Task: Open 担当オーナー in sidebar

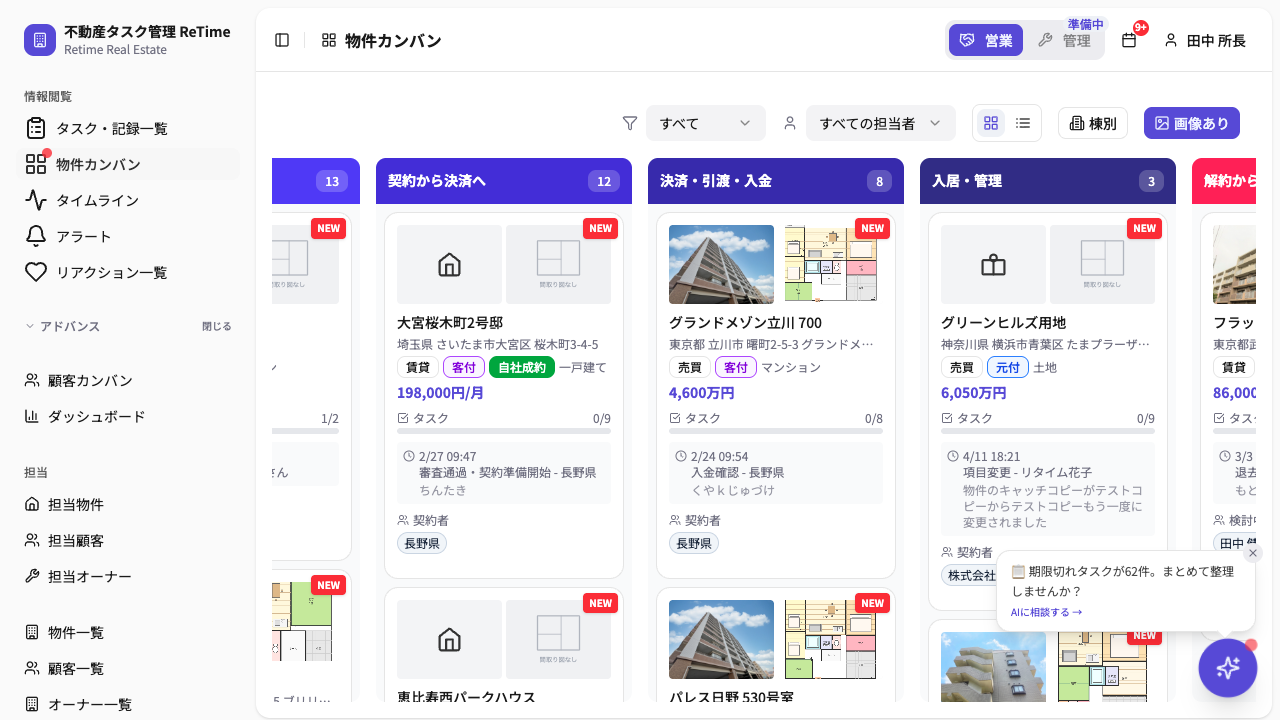Action: pyautogui.click(x=128, y=576)
